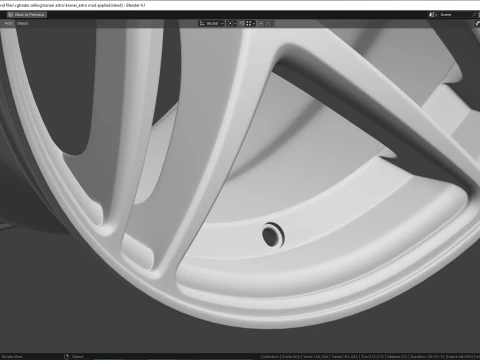Screen dimensions: 480x360
Task: Open the snapping options dropdown
Action: [251, 23]
